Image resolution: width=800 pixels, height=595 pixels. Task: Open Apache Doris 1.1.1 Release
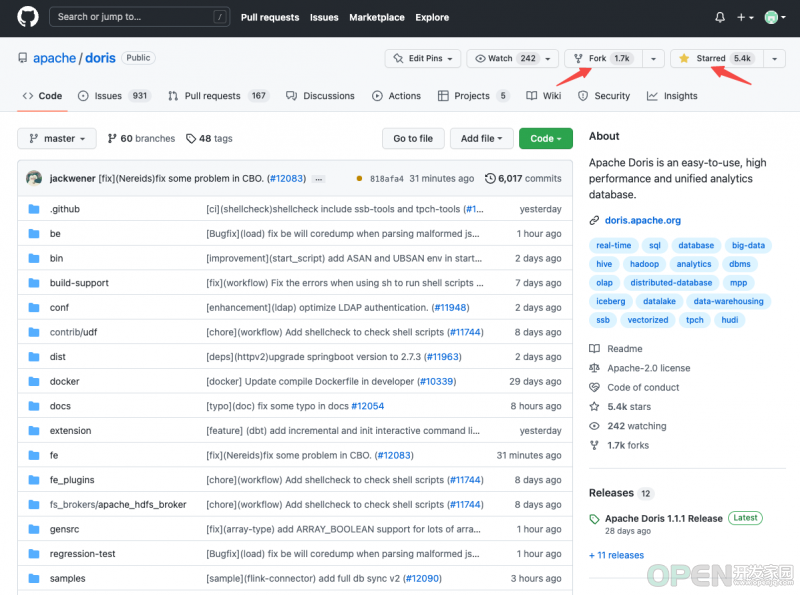pyautogui.click(x=664, y=518)
